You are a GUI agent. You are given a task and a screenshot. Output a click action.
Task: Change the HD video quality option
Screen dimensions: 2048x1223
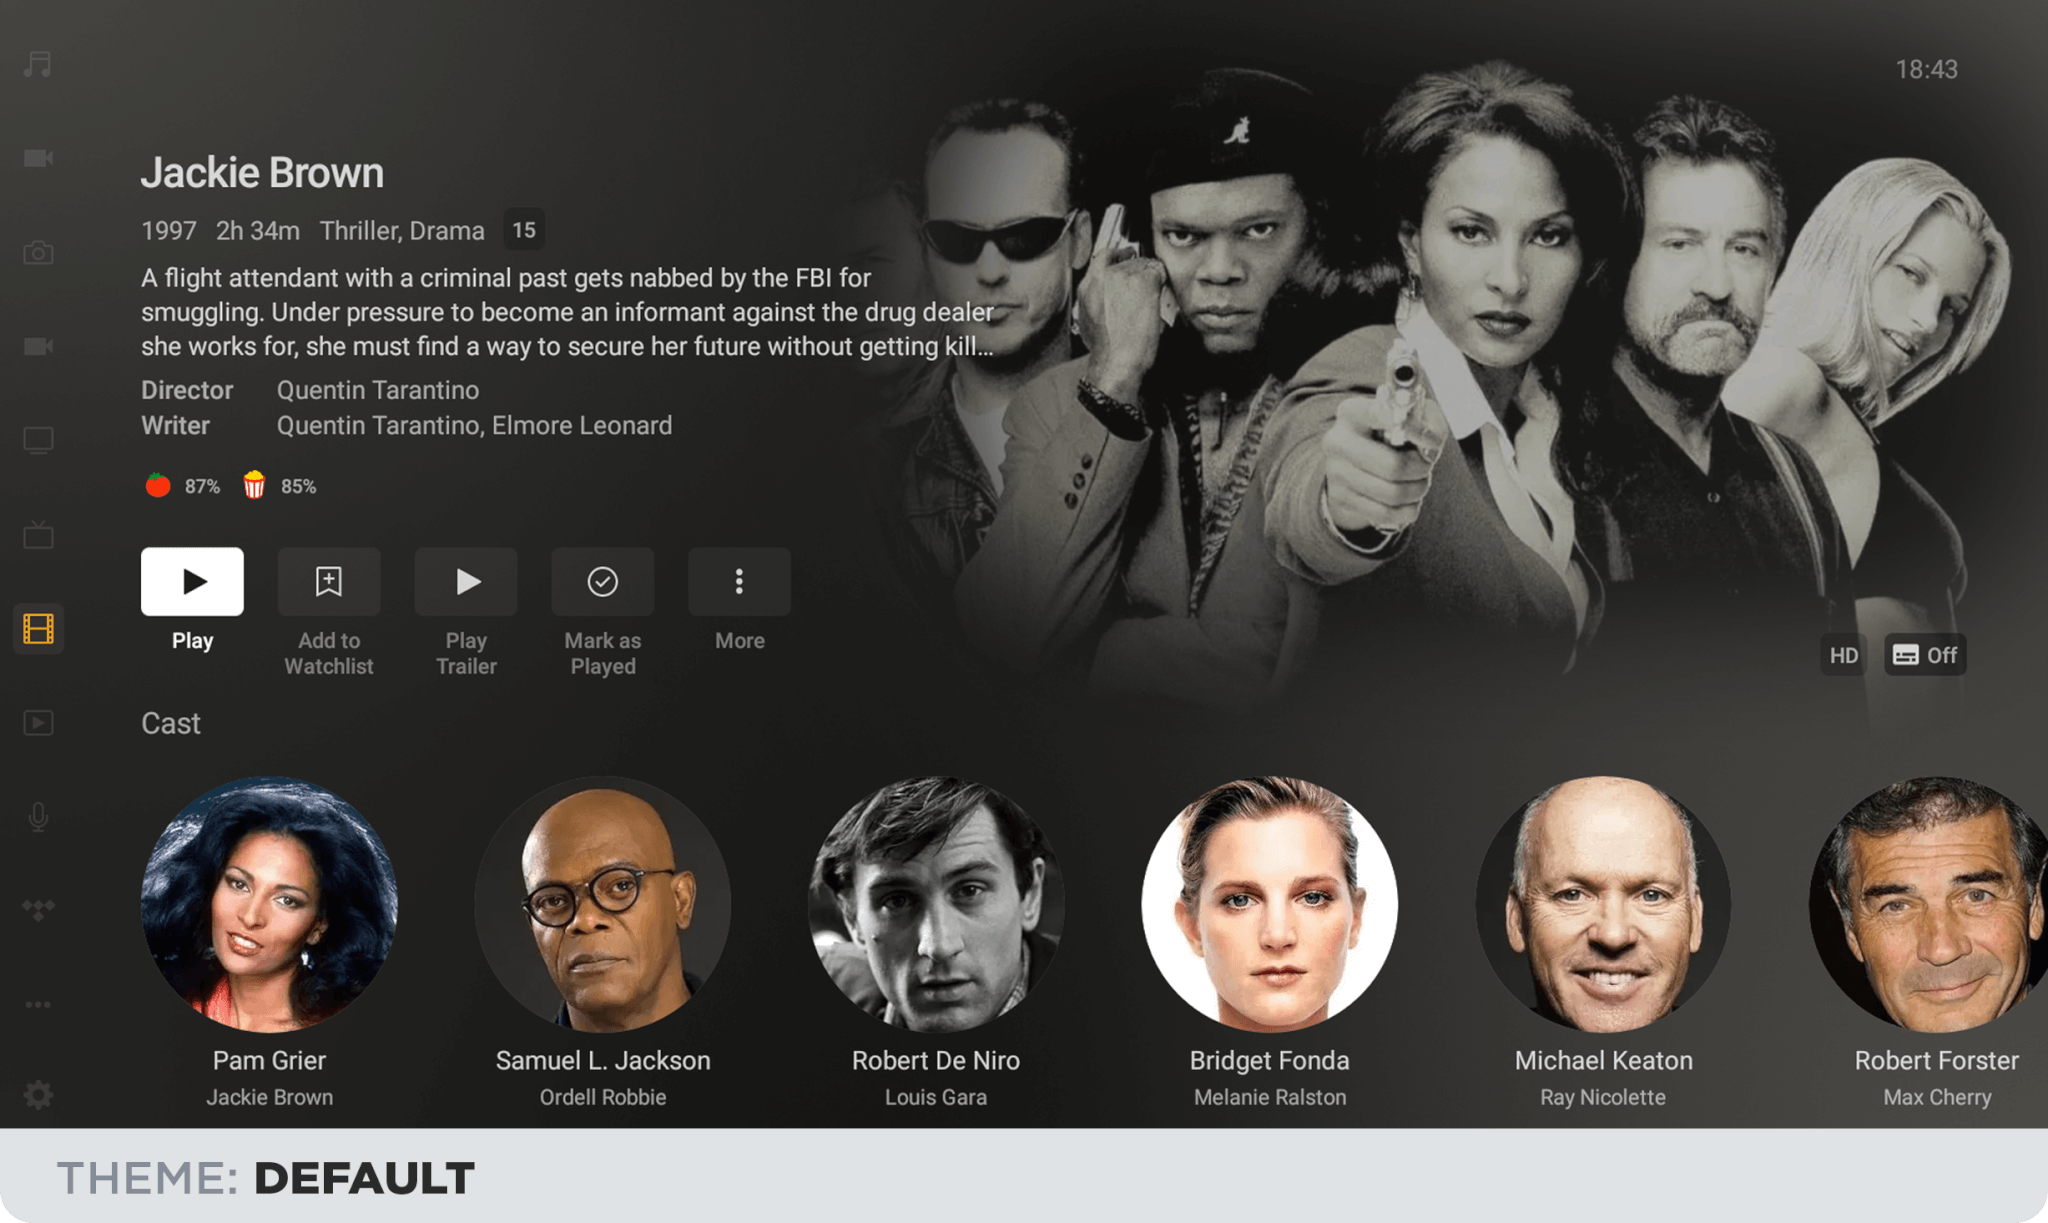tap(1843, 655)
